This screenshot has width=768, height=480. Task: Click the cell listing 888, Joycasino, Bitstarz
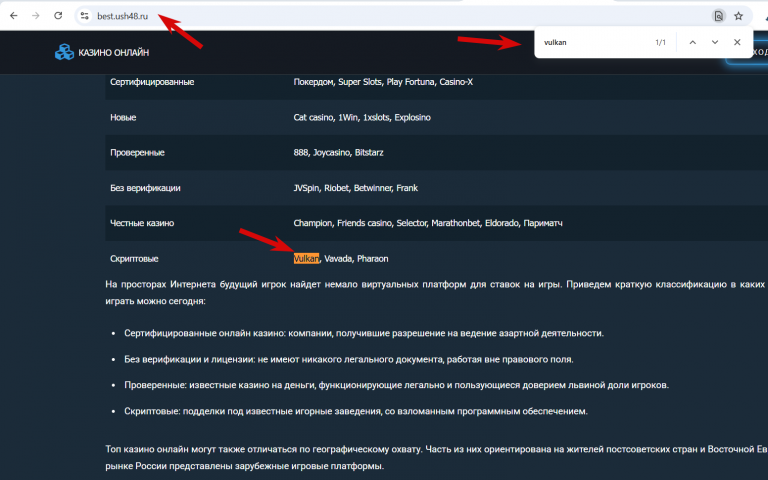(x=338, y=153)
